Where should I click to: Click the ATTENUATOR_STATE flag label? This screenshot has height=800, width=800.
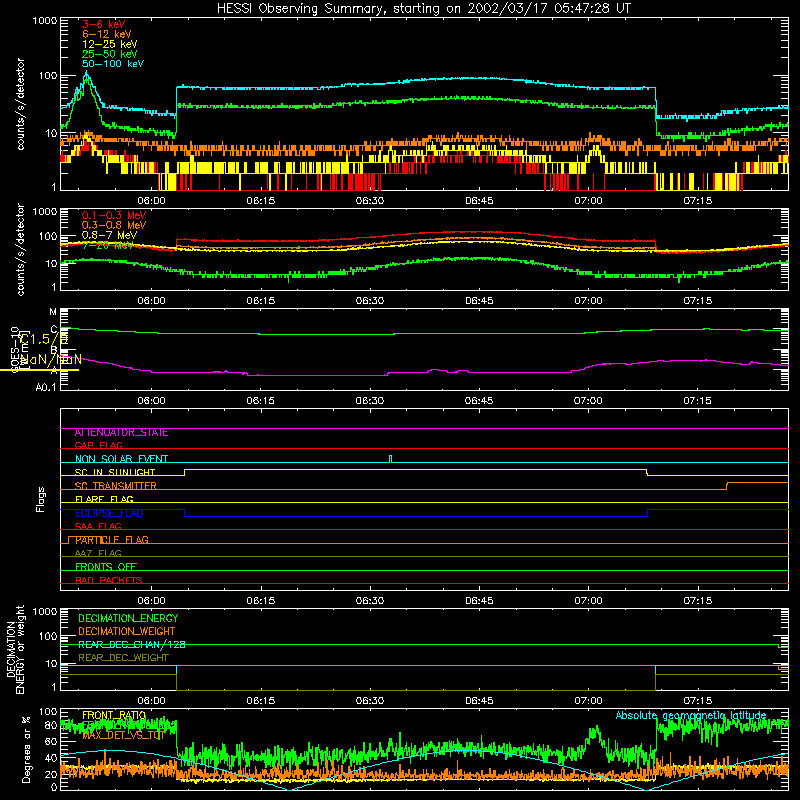(121, 433)
